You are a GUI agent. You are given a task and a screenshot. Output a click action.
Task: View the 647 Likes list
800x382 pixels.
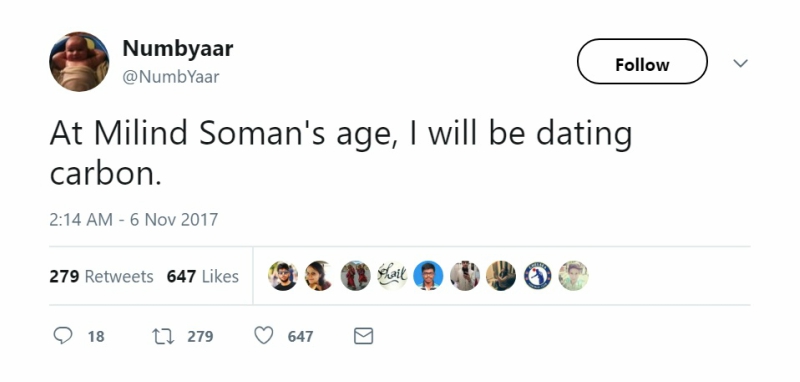click(x=203, y=276)
